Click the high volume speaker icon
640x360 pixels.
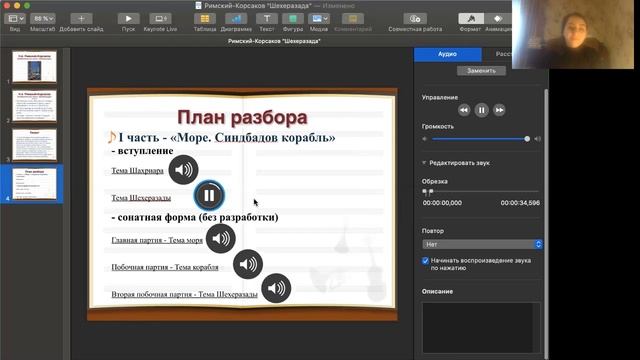point(538,139)
